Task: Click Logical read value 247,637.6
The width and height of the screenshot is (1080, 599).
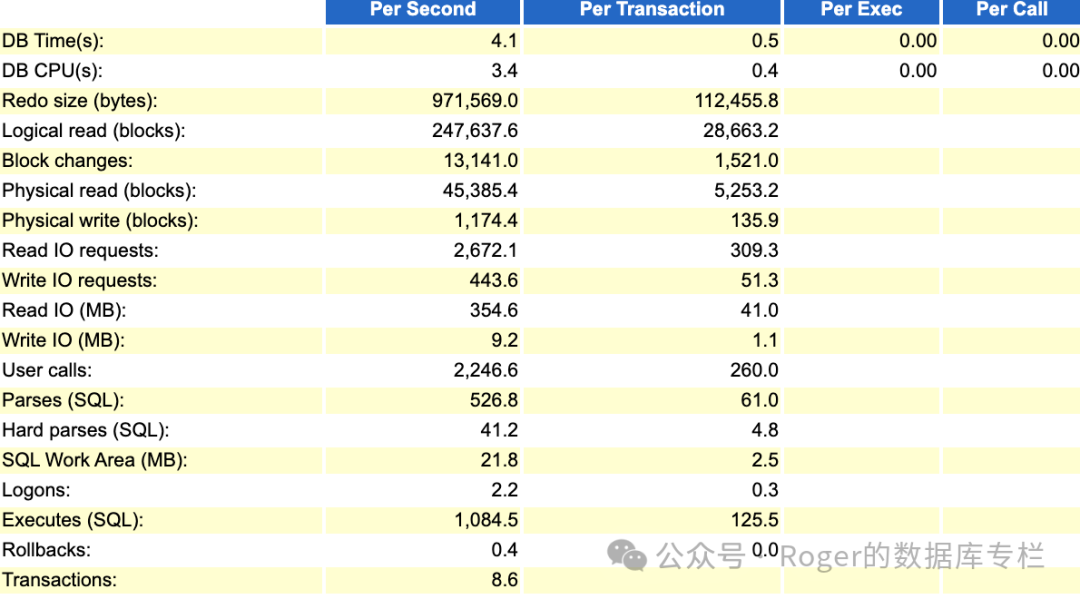Action: tap(475, 131)
